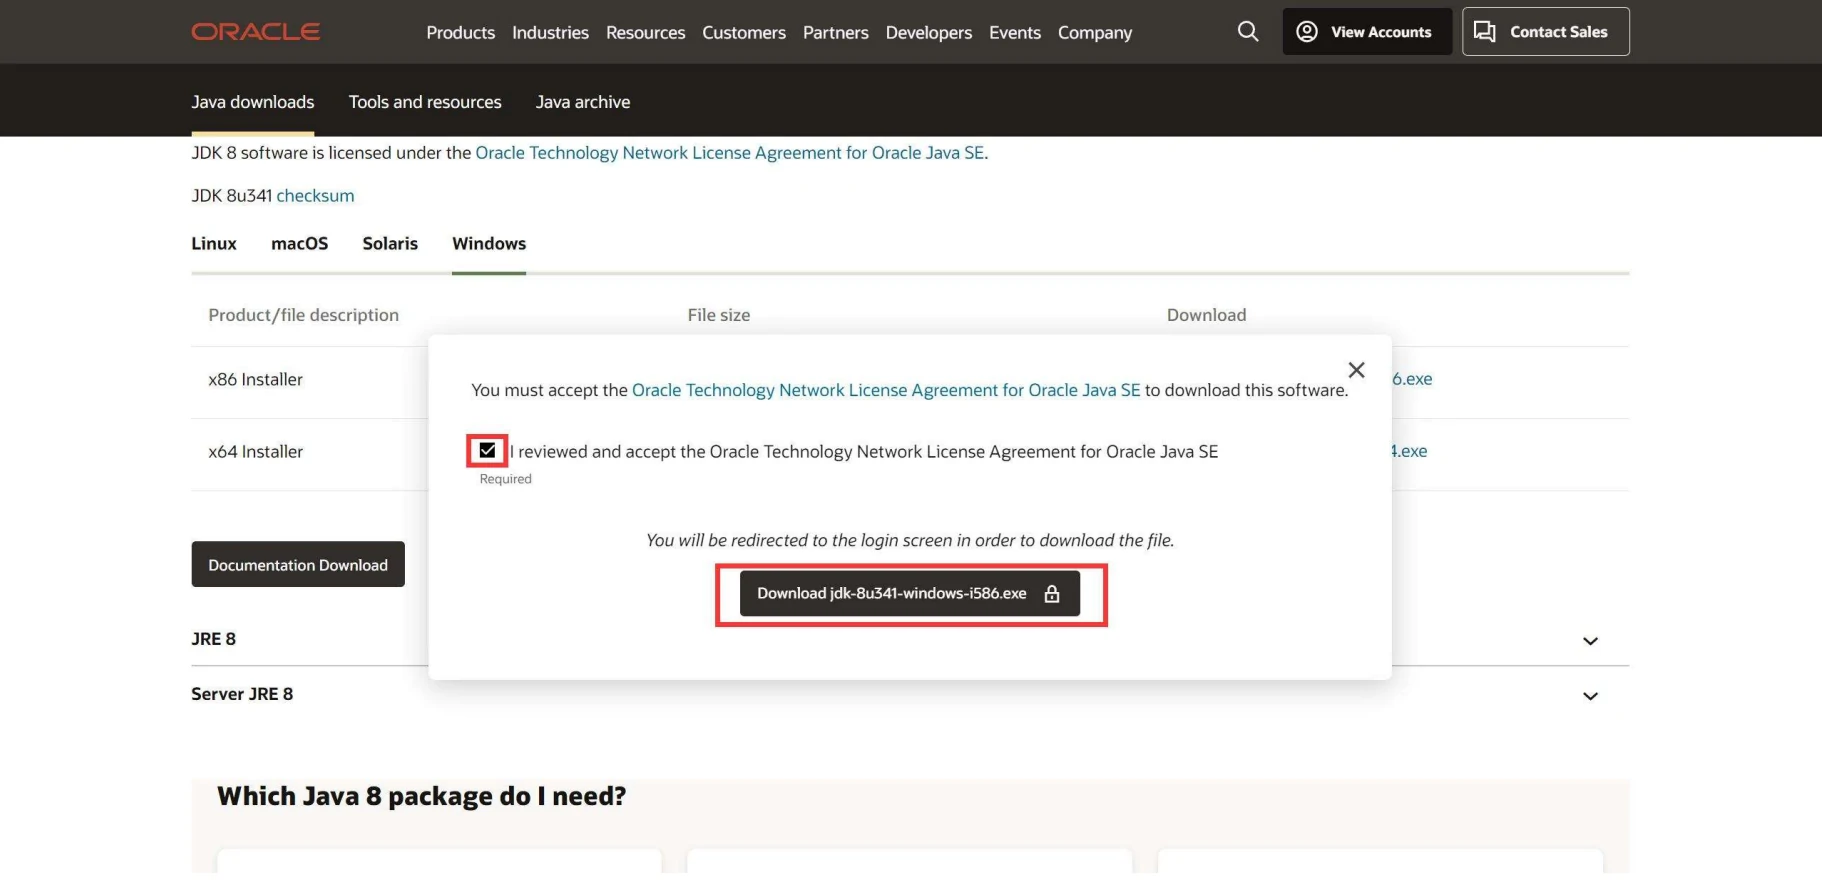Image resolution: width=1822 pixels, height=880 pixels.
Task: Expand the Server JRE 8 section chevron
Action: click(x=1590, y=696)
